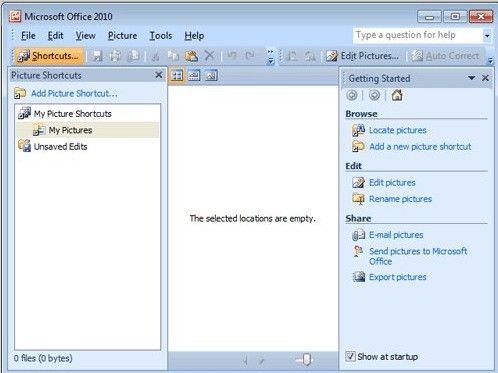Click the Export pictures link
498x373 pixels.
397,277
